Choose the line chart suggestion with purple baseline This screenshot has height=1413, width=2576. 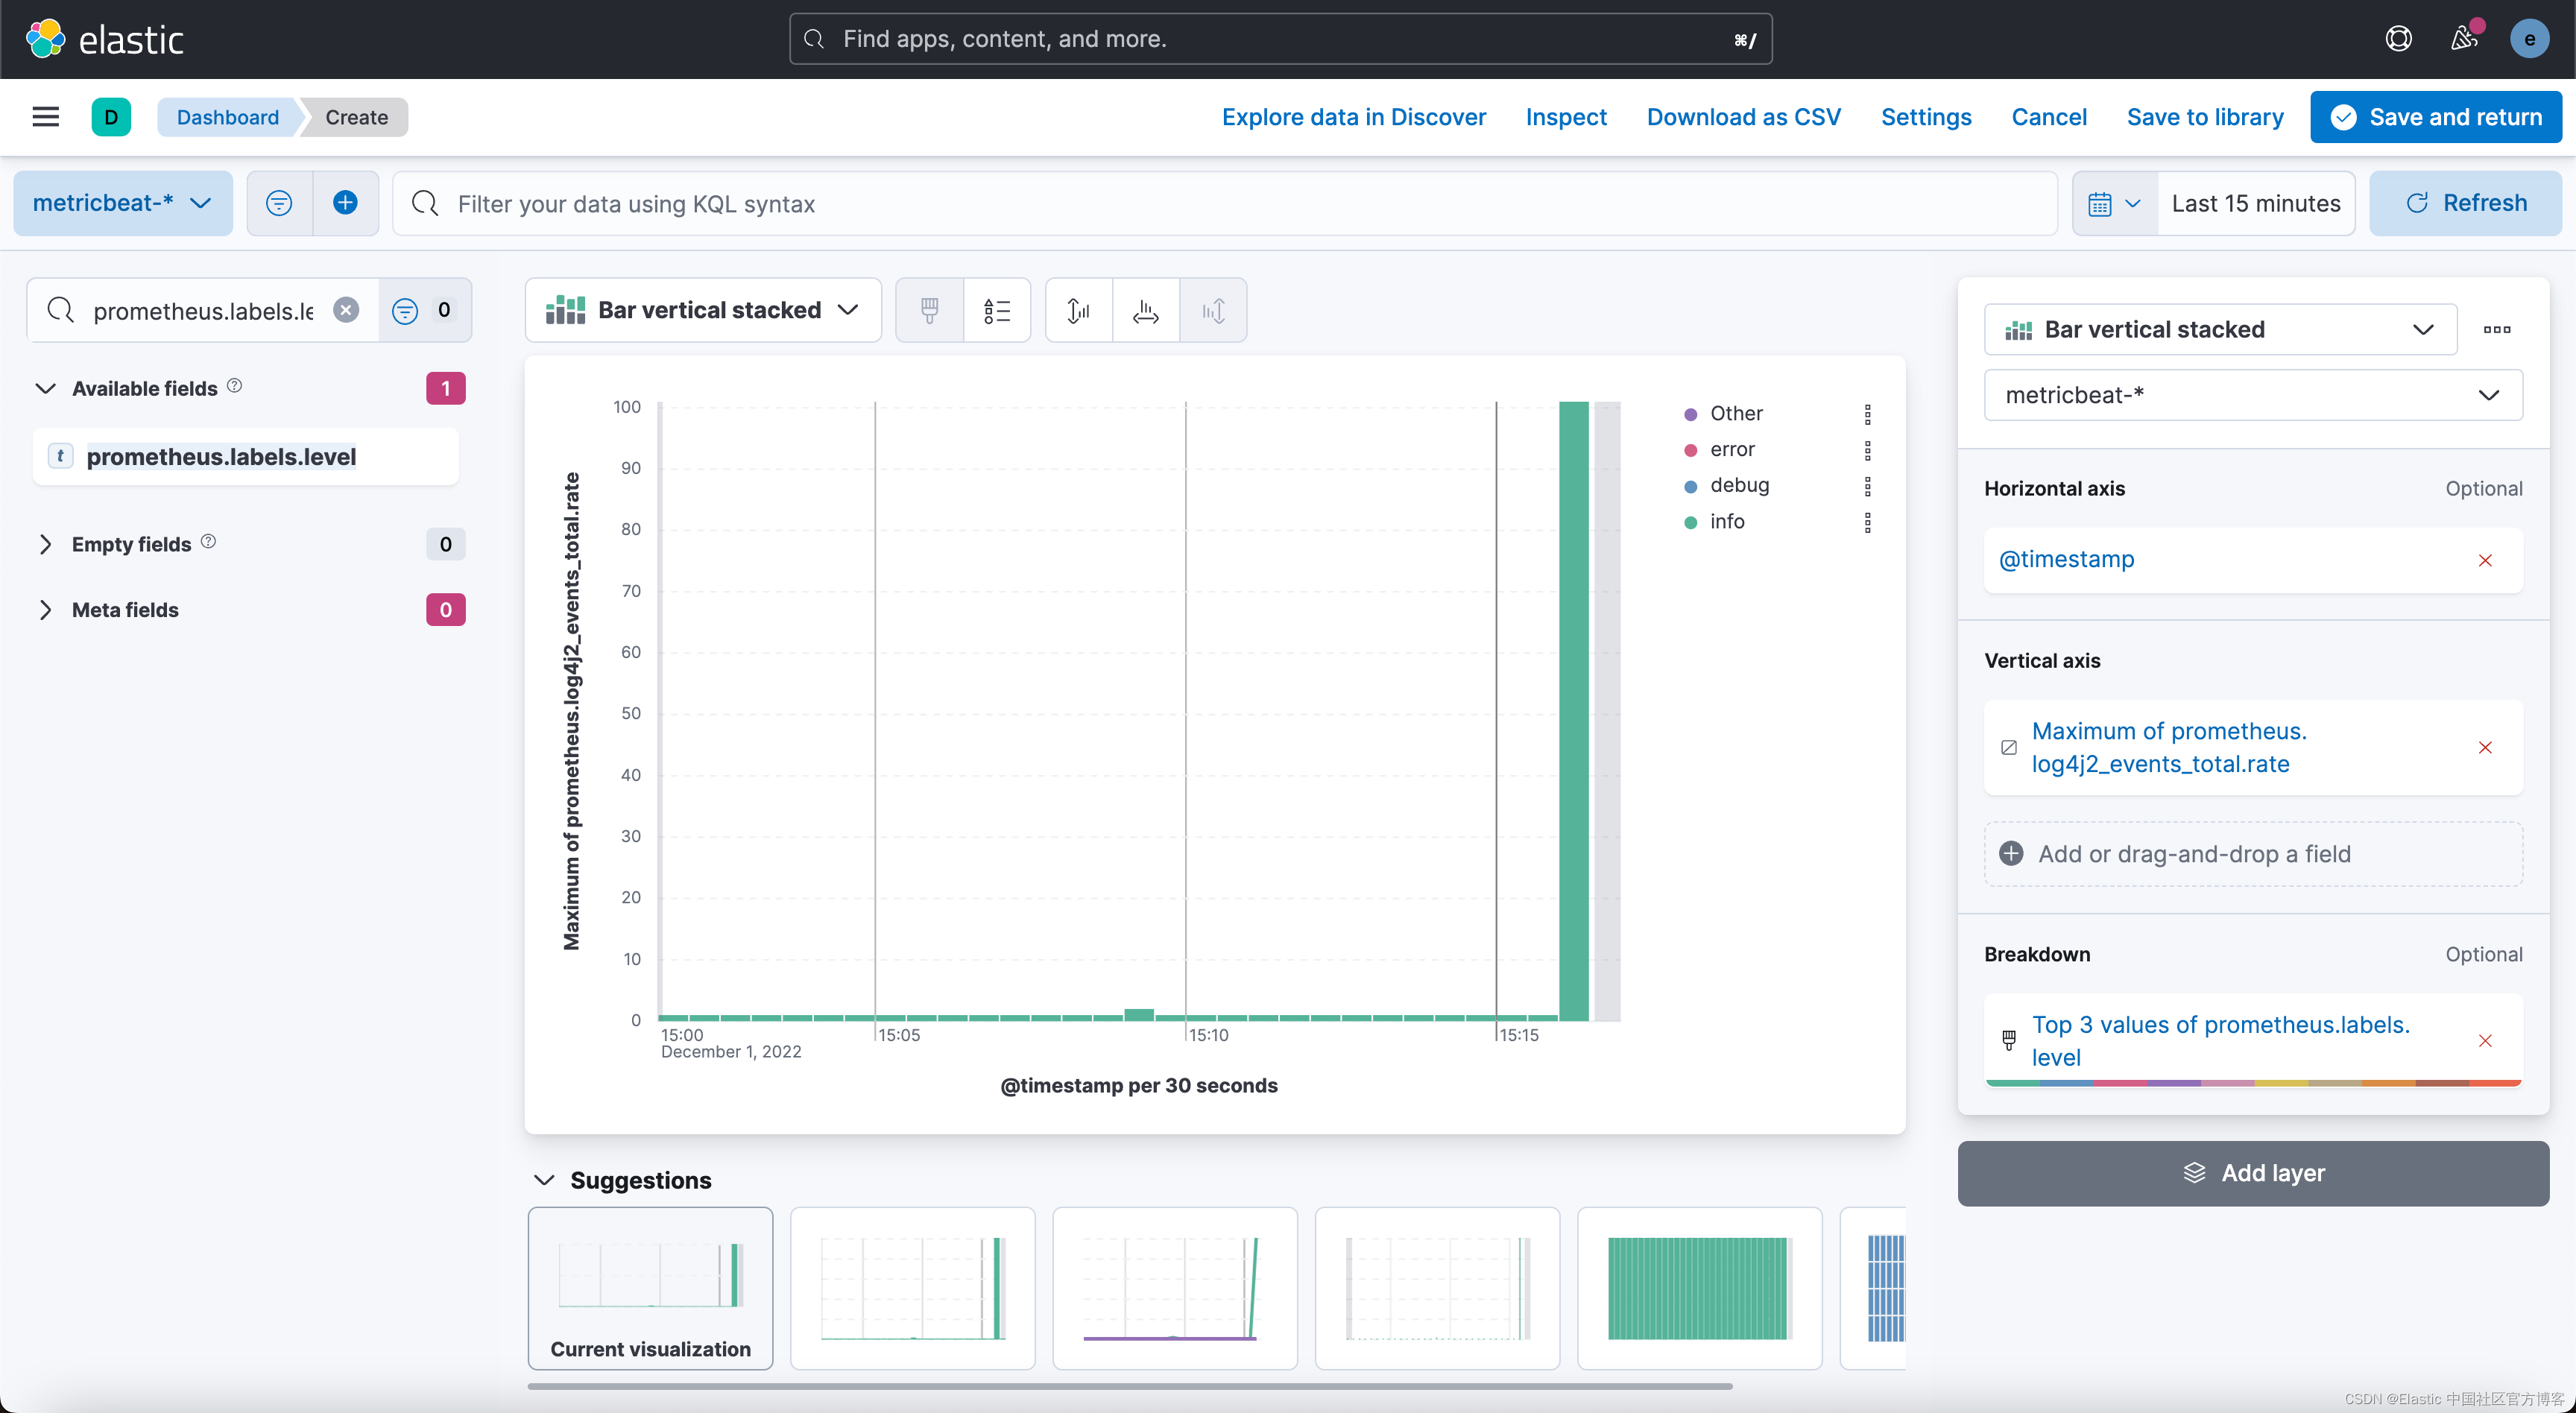click(x=1175, y=1288)
